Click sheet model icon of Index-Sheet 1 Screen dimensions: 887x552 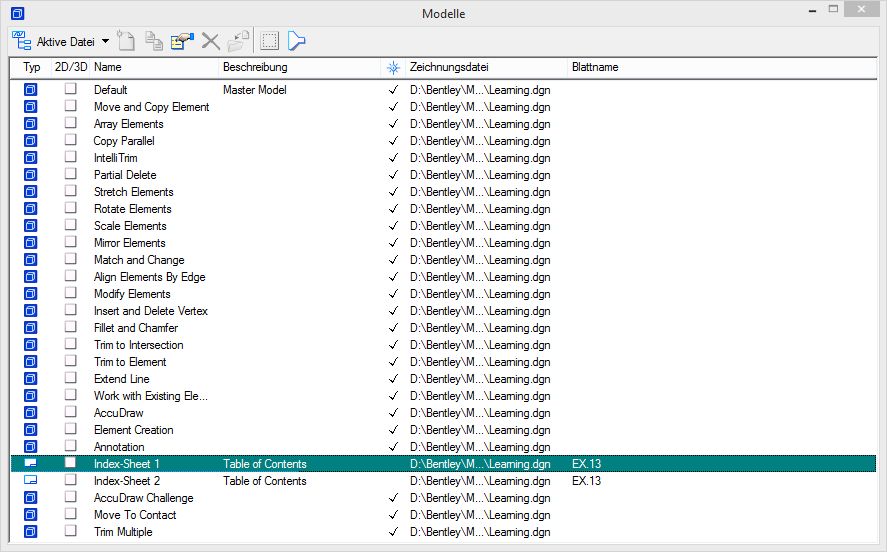[x=31, y=463]
